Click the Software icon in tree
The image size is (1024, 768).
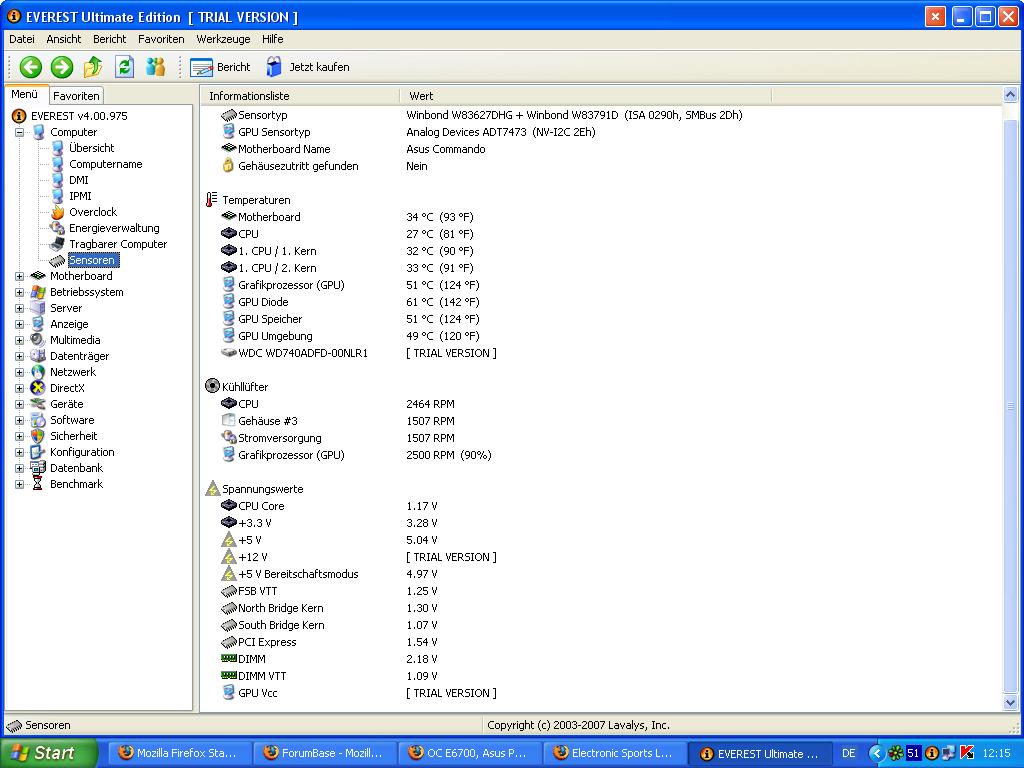point(38,420)
